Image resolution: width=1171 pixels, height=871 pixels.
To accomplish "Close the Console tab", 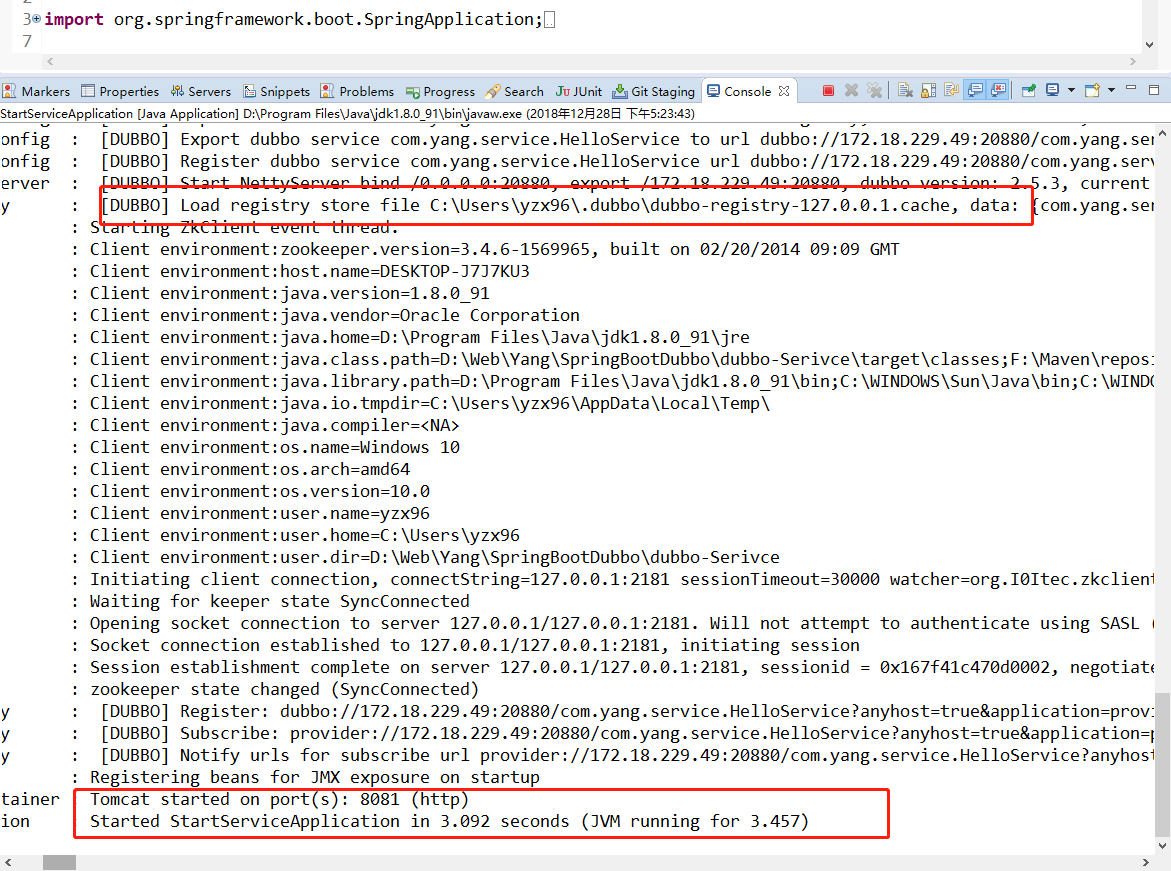I will point(784,91).
